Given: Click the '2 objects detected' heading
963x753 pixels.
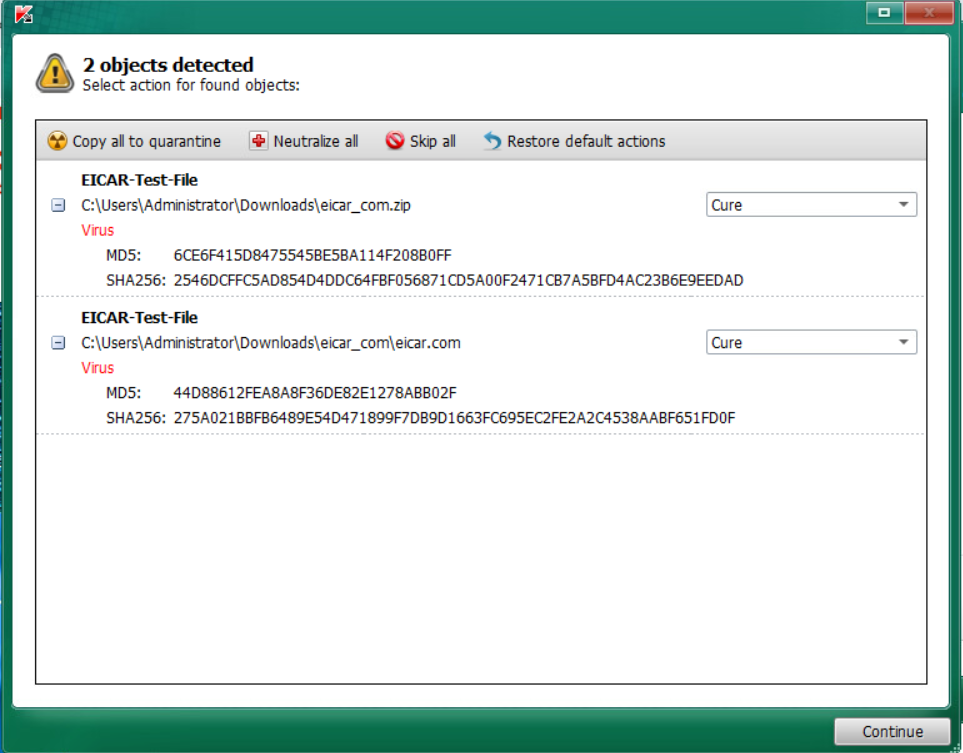Looking at the screenshot, I should (168, 64).
